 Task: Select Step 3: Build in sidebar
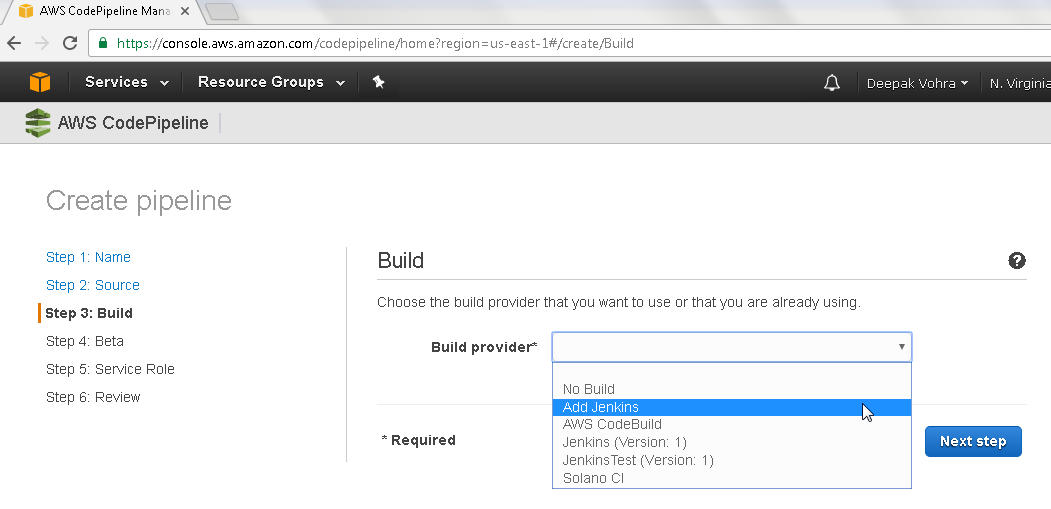(89, 313)
